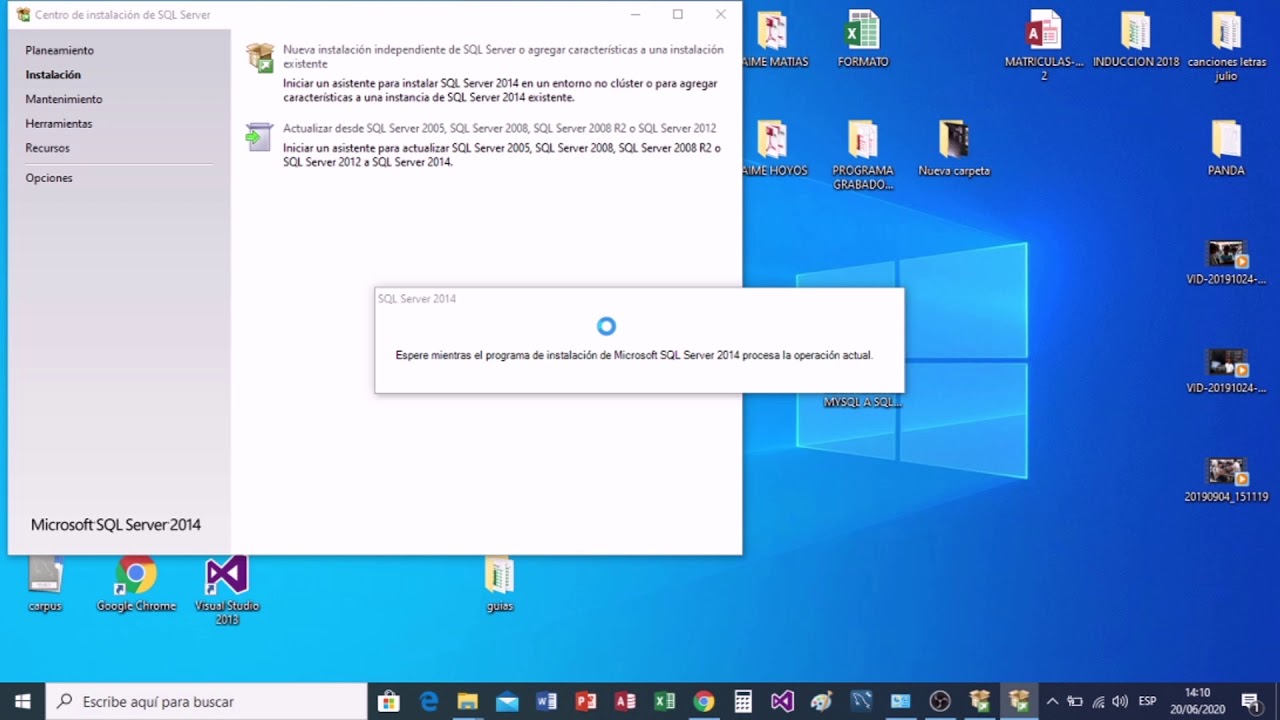1280x720 pixels.
Task: Select Instalación in the left sidebar
Action: [x=53, y=75]
